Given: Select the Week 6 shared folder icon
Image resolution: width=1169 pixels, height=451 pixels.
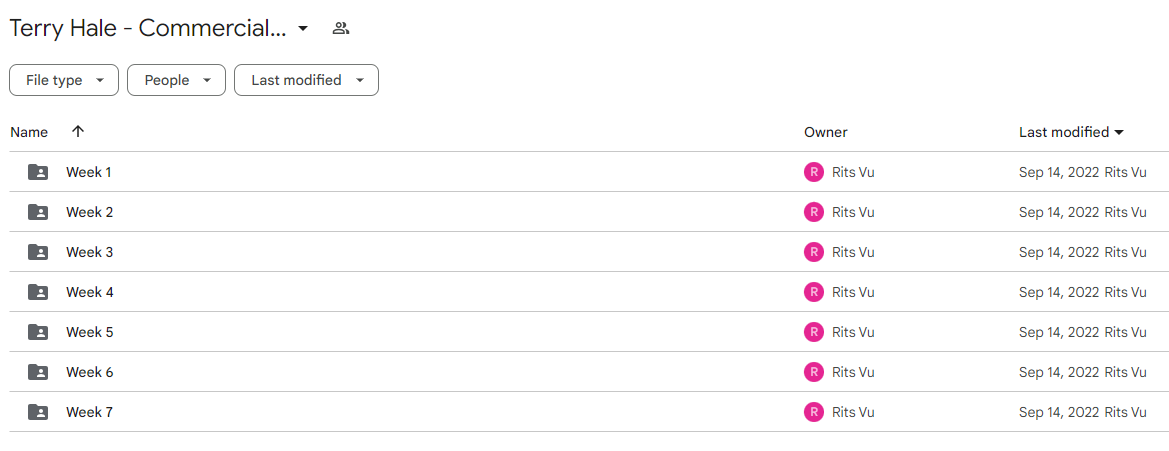Looking at the screenshot, I should (38, 372).
